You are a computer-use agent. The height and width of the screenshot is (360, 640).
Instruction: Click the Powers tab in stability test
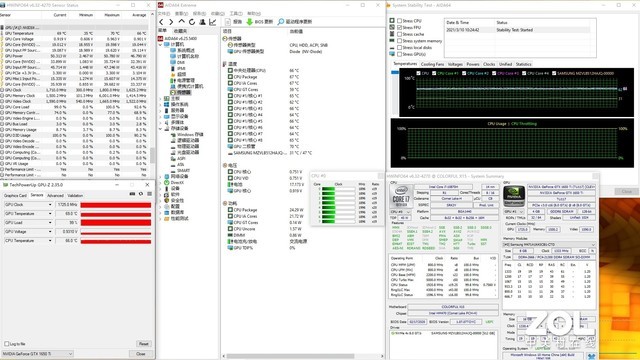(473, 64)
